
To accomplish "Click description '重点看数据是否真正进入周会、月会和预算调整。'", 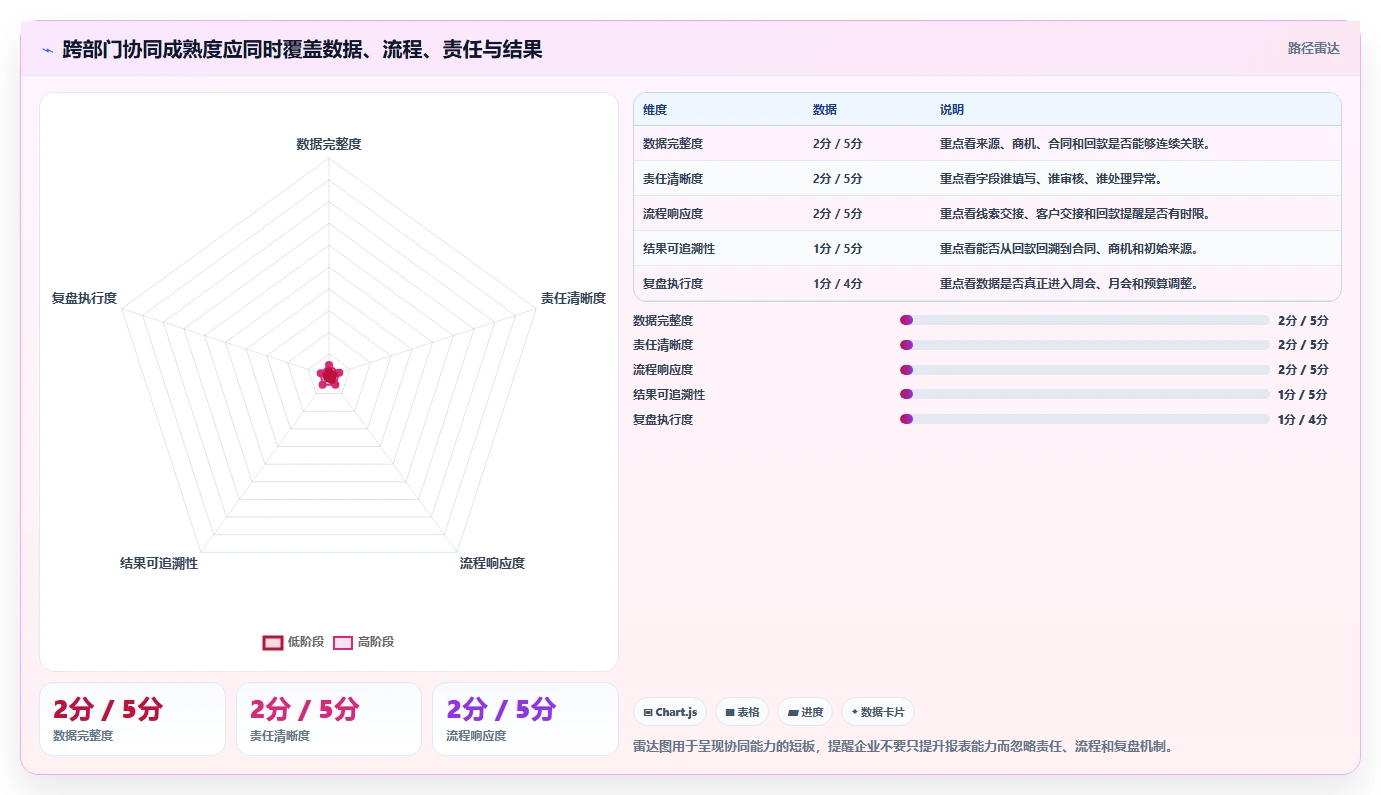I will pyautogui.click(x=1070, y=284).
